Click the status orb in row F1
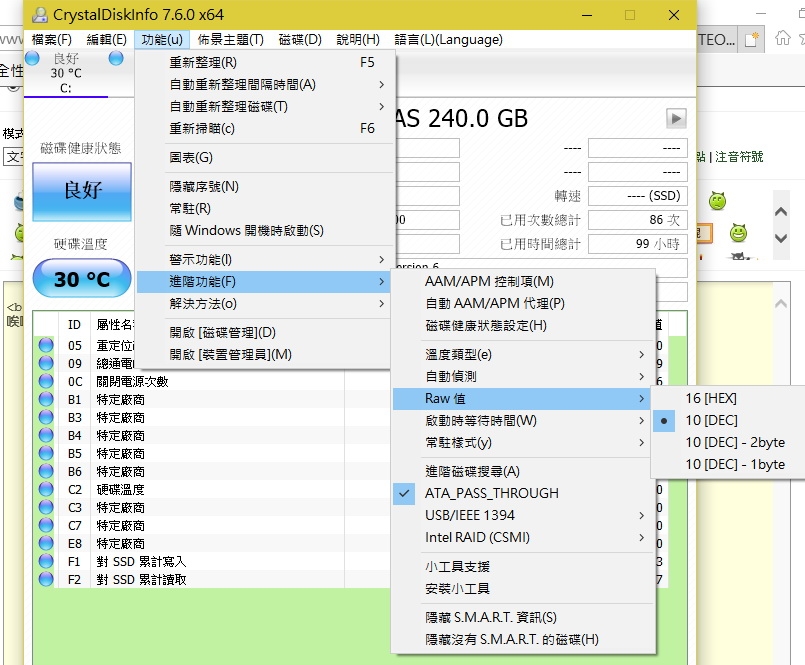Viewport: 805px width, 665px height. (46, 561)
